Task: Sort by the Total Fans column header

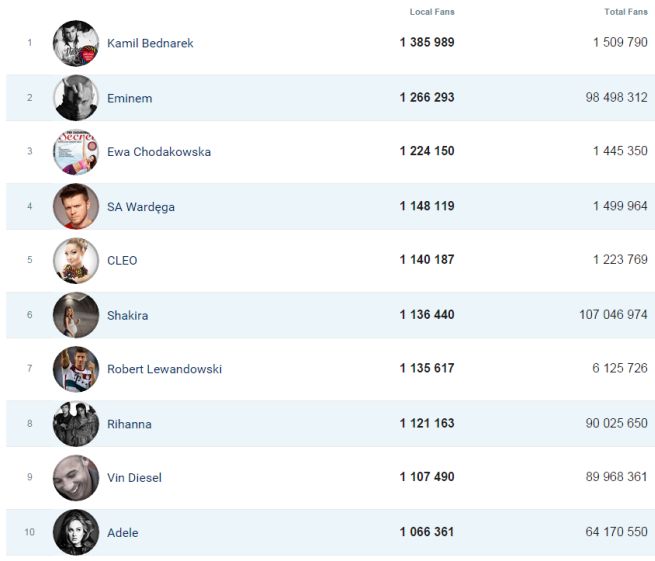Action: point(626,12)
